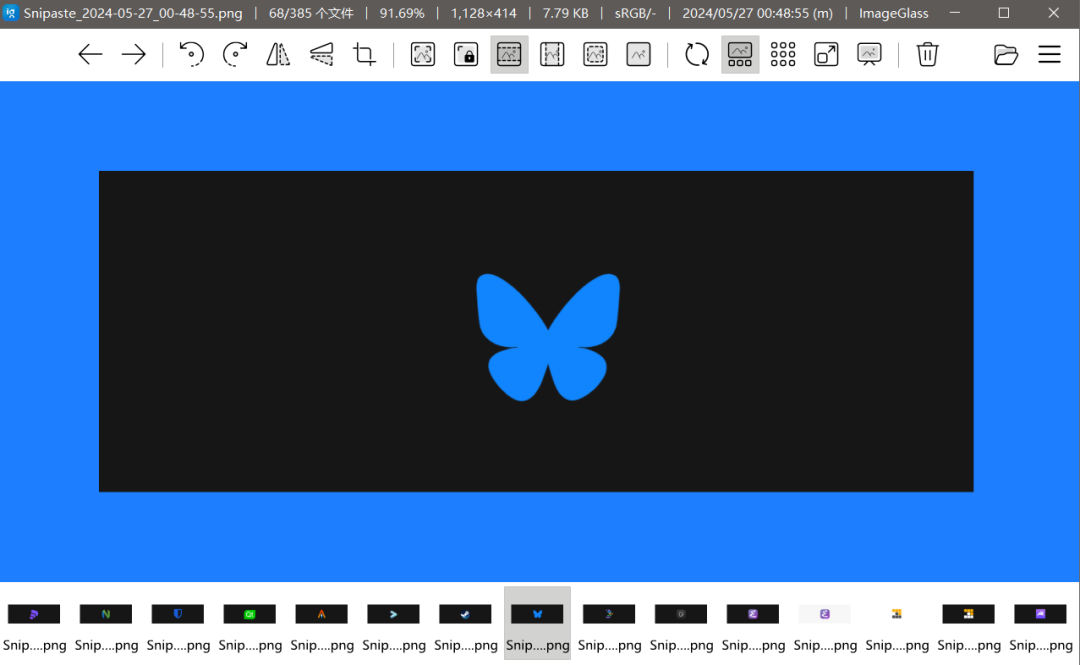The image size is (1080, 665).
Task: Start the slideshow from the presentation icon
Action: coord(869,54)
